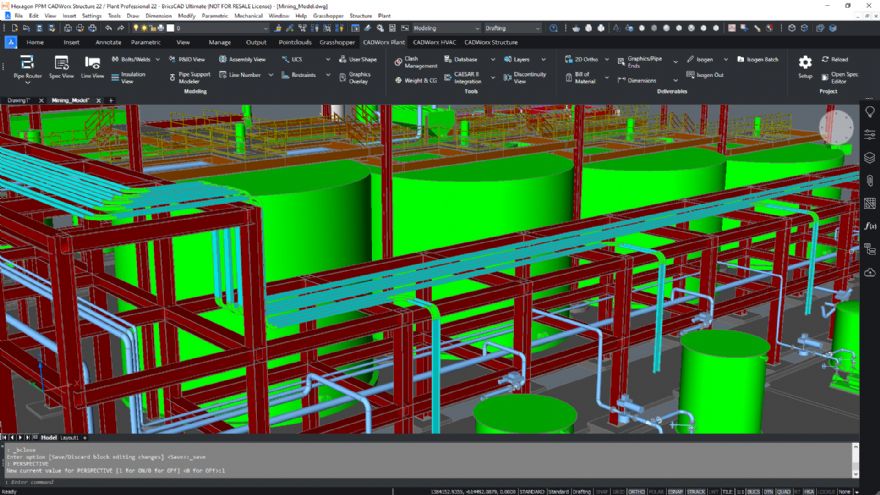Open Spec View in Modeling group
The image size is (880, 495).
(x=61, y=66)
